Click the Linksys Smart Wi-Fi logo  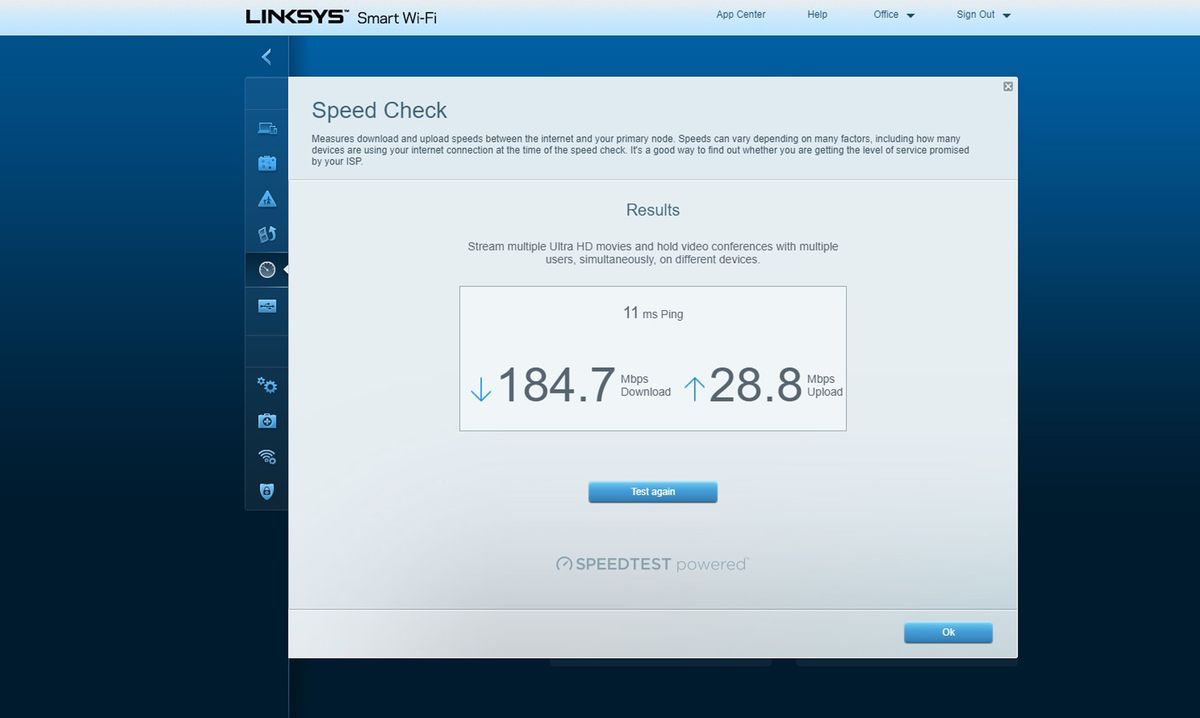[x=341, y=17]
